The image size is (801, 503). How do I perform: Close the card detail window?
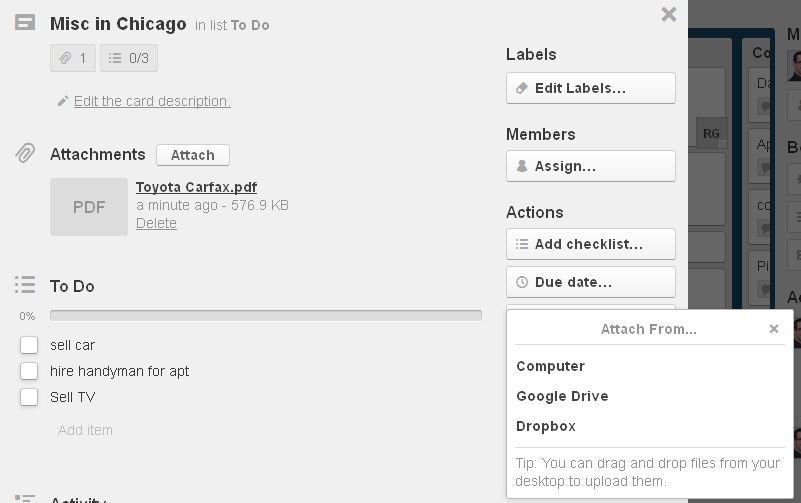pos(669,14)
